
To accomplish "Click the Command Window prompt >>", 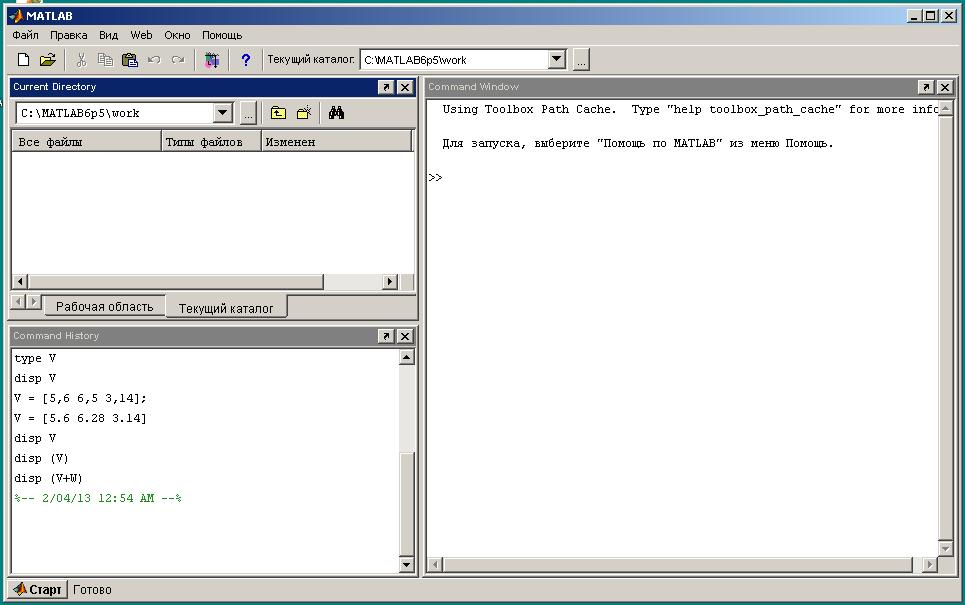I will point(435,178).
